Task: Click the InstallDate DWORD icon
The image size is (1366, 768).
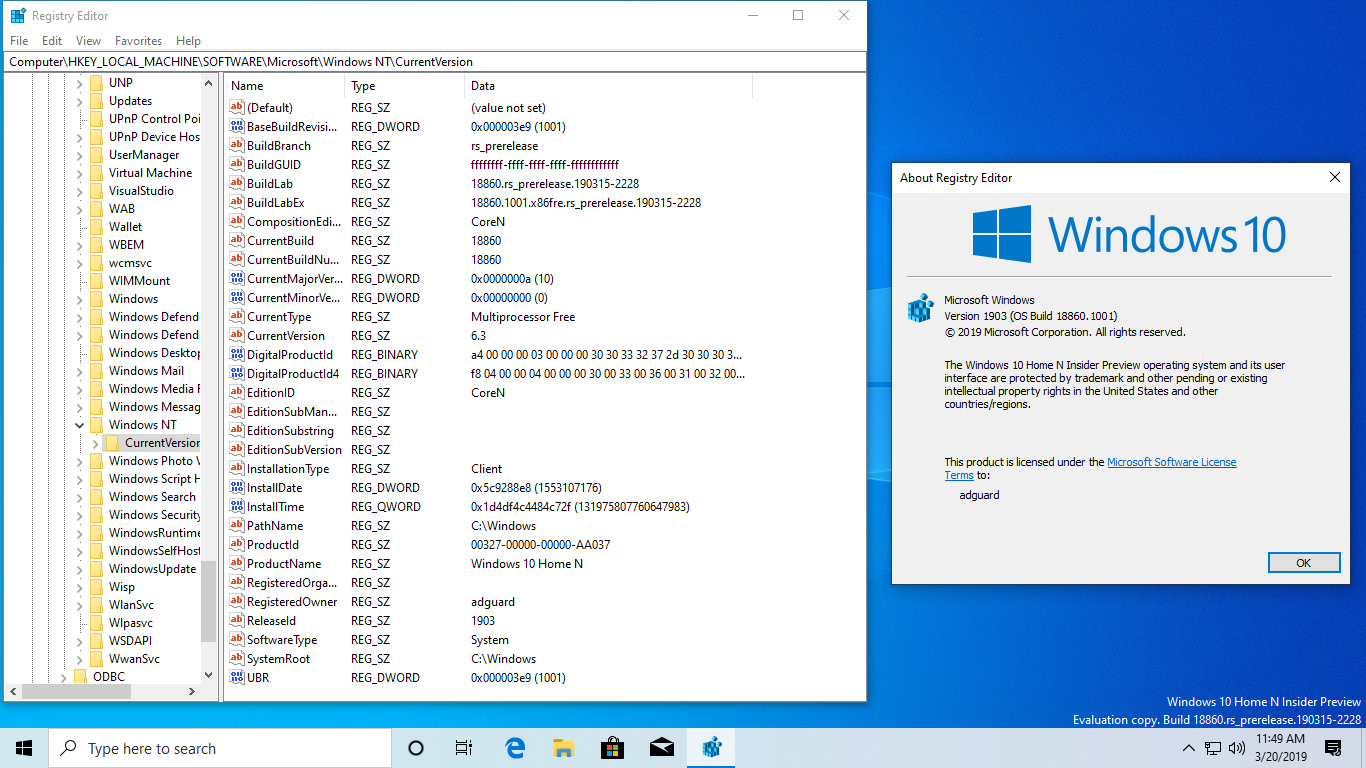Action: coord(237,487)
